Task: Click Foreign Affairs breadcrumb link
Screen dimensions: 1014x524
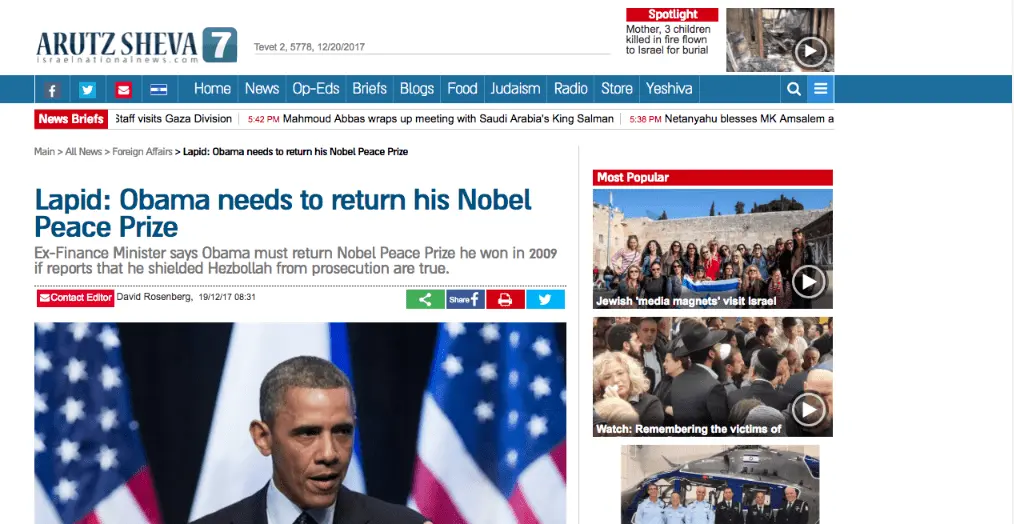Action: 142,151
